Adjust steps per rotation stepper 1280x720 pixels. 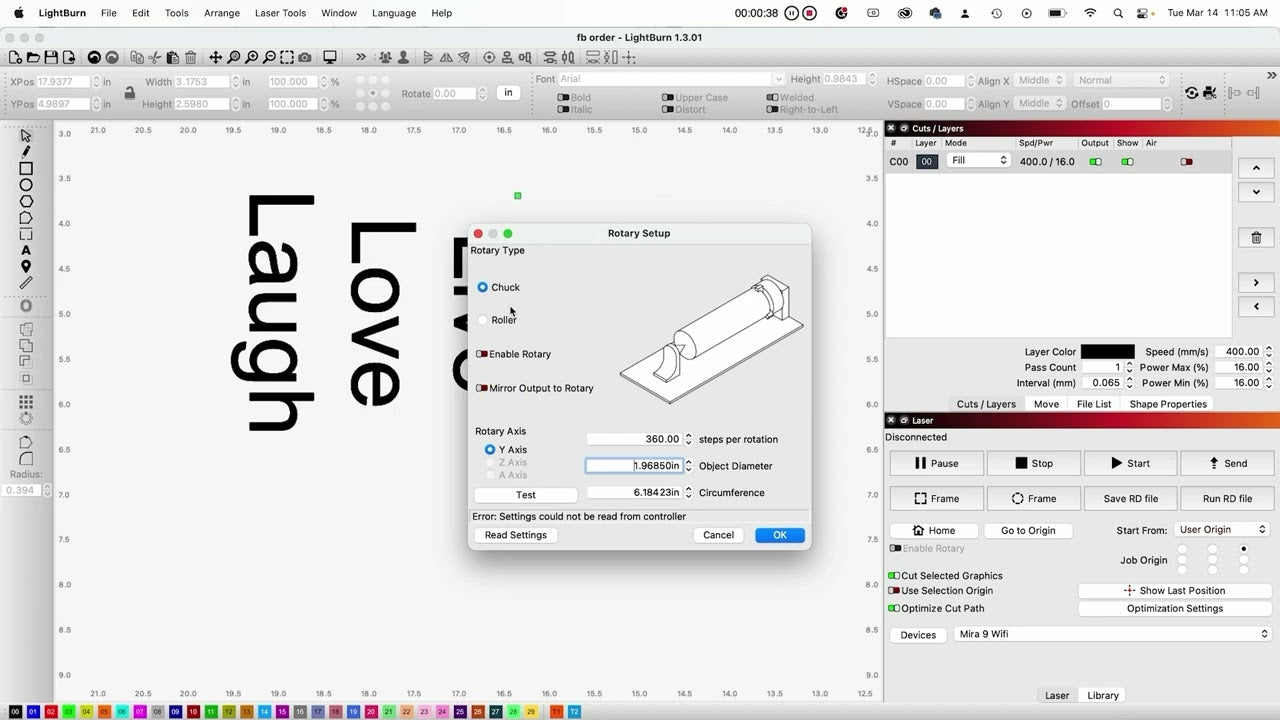[x=688, y=439]
